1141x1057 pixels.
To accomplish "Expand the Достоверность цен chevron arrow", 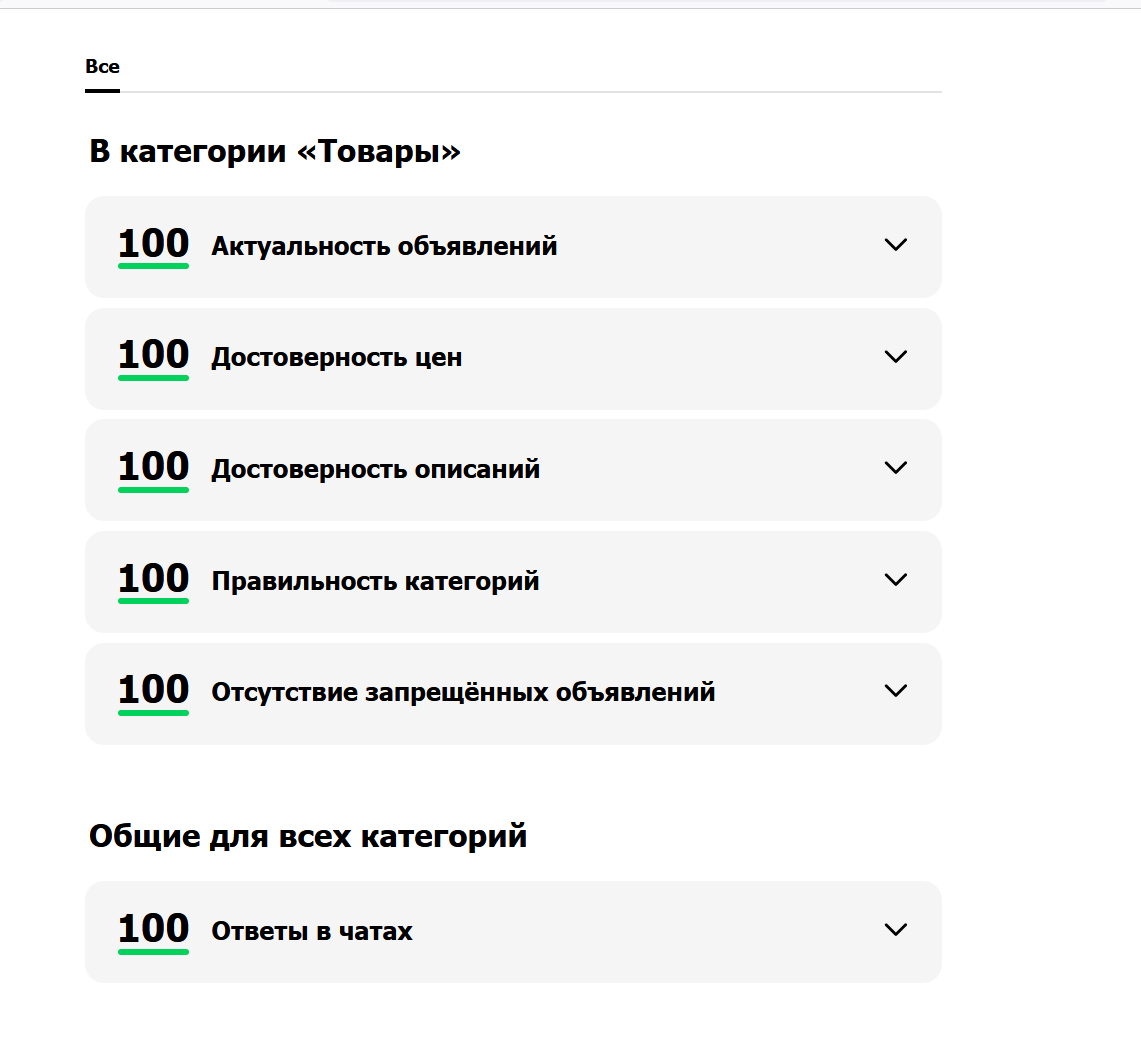I will tap(895, 357).
